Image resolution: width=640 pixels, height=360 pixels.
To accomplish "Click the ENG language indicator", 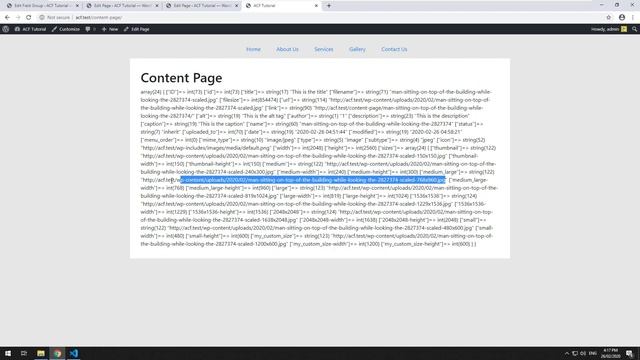I will click(x=593, y=353).
